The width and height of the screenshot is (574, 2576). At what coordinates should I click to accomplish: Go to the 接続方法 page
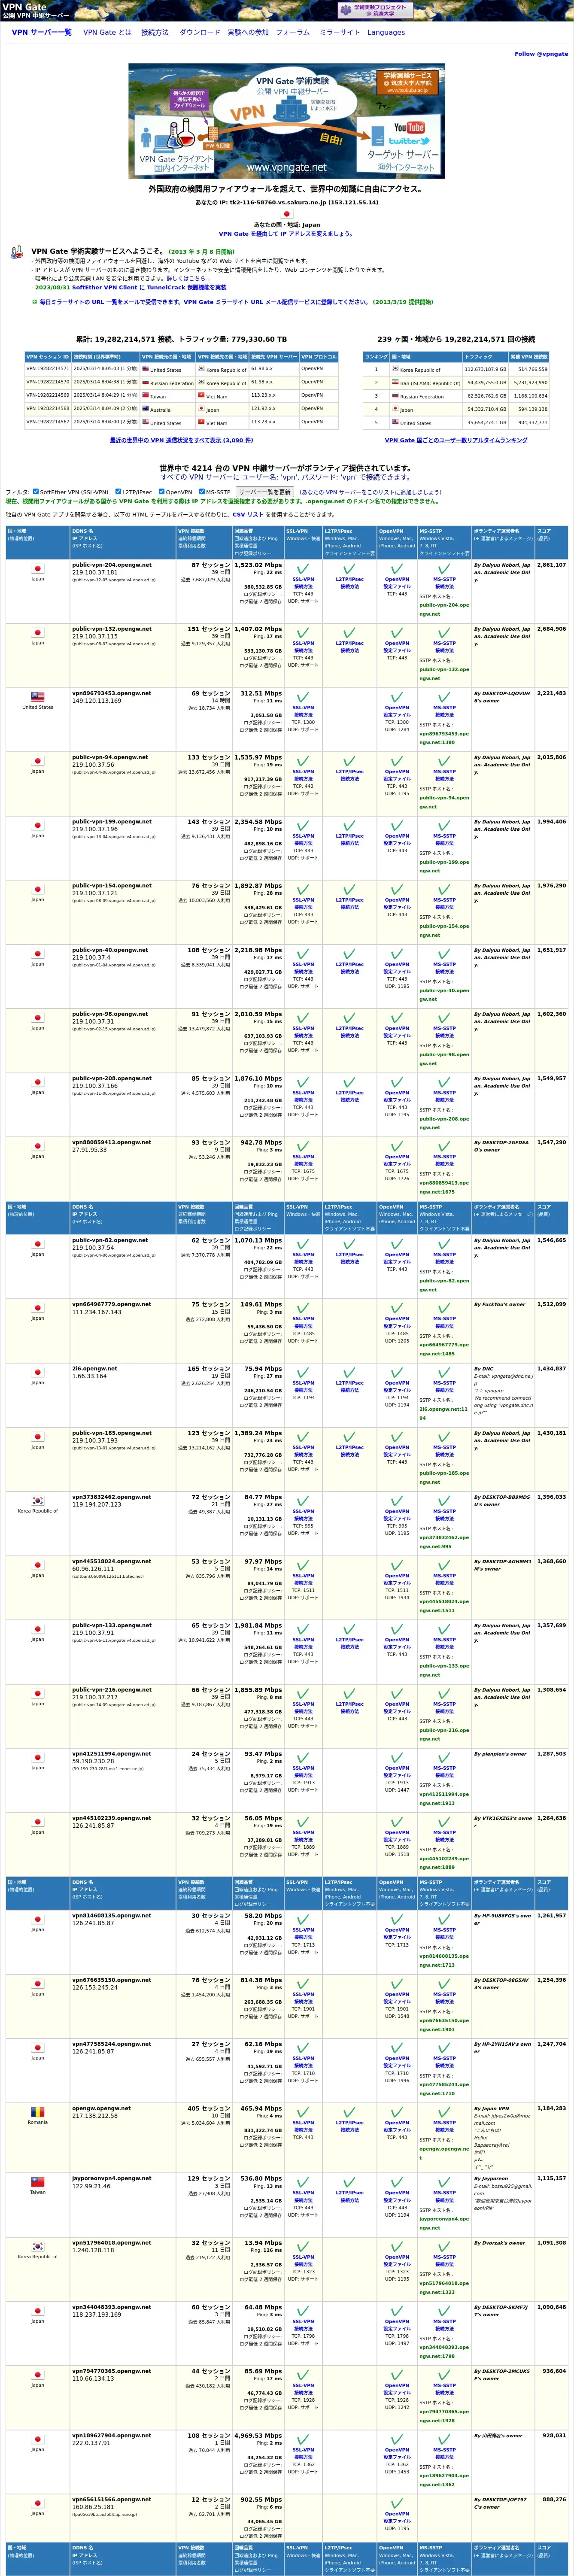(x=155, y=32)
